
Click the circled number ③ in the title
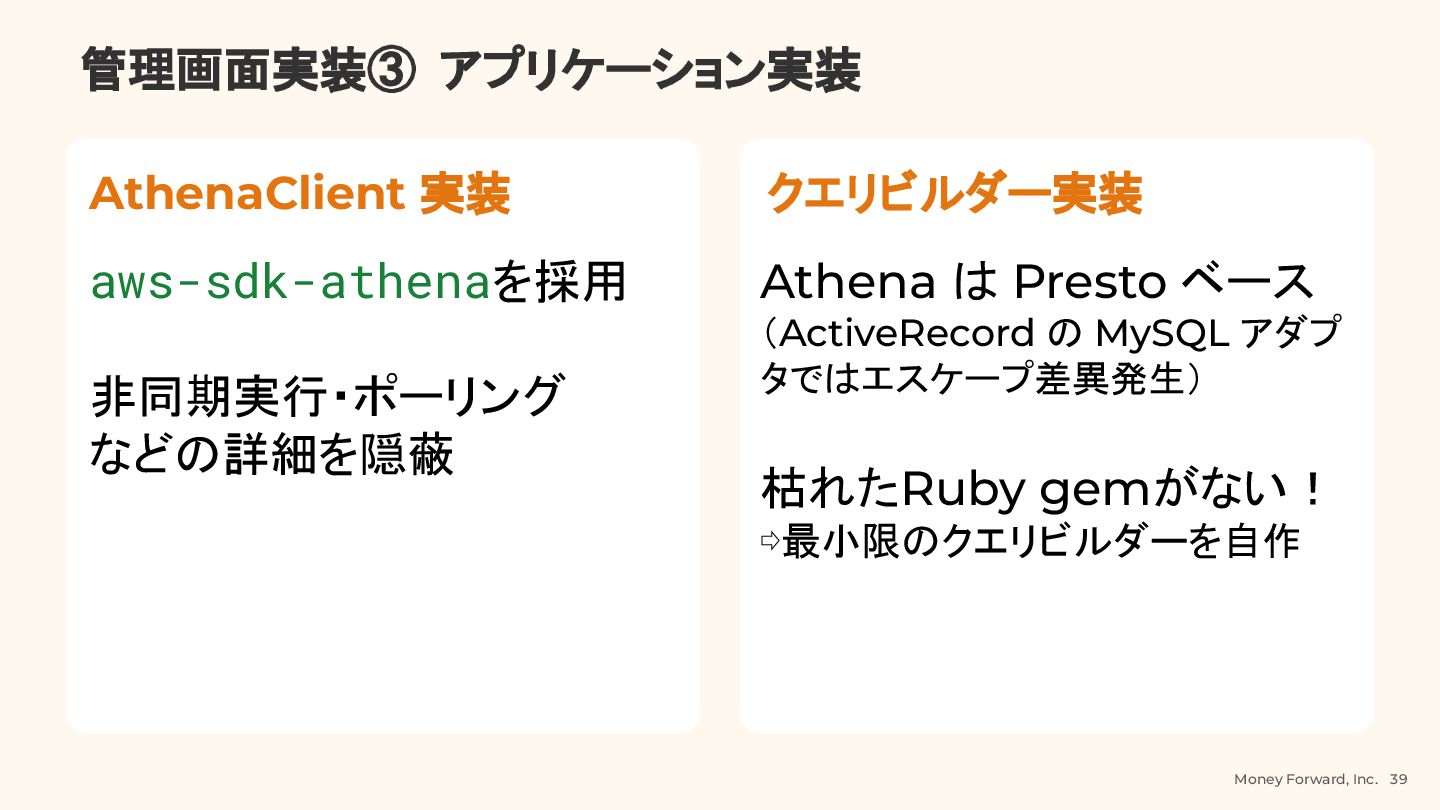coord(391,72)
